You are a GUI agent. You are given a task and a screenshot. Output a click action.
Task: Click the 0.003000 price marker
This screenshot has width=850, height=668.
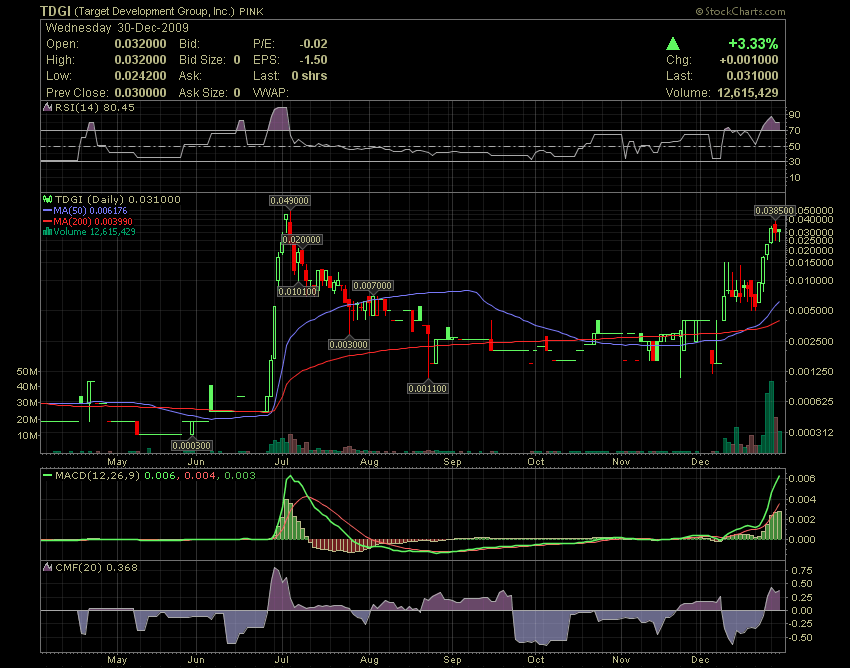pyautogui.click(x=349, y=344)
